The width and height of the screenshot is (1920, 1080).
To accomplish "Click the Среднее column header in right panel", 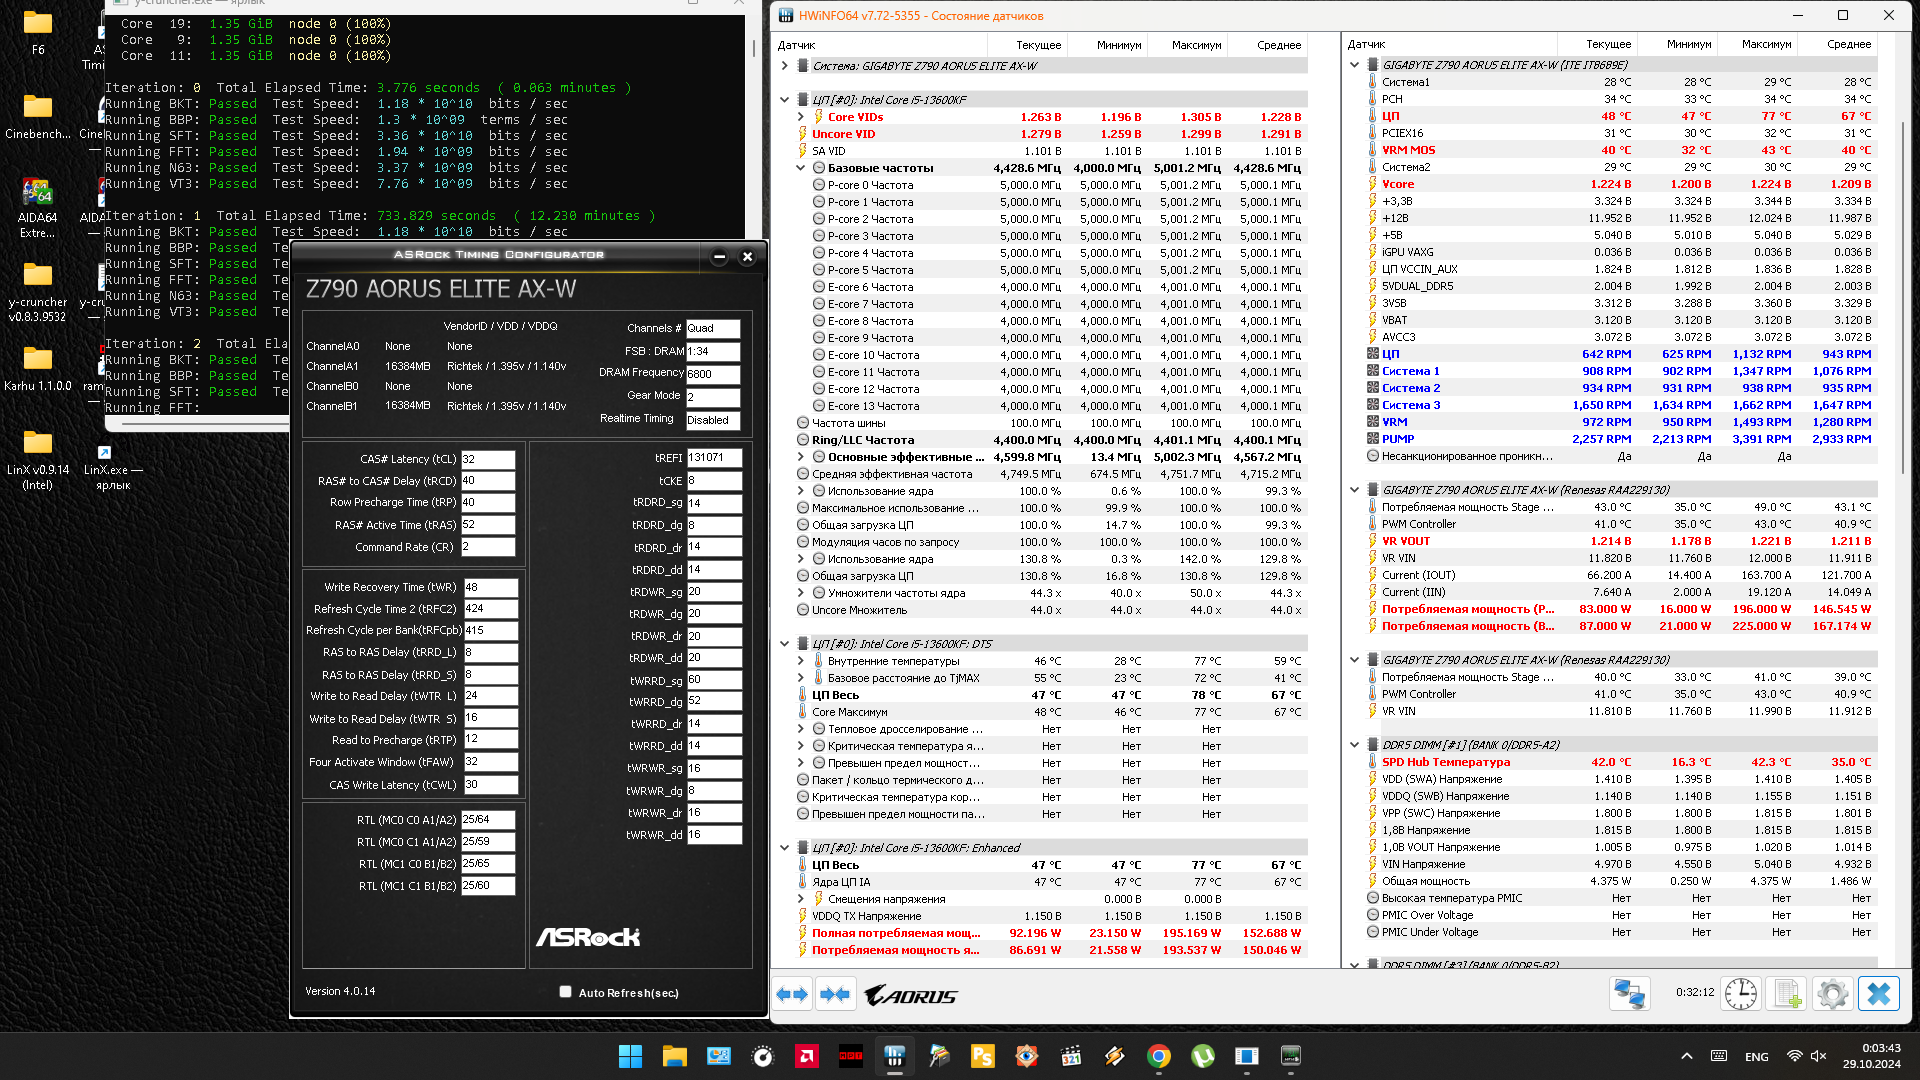I will click(1848, 44).
